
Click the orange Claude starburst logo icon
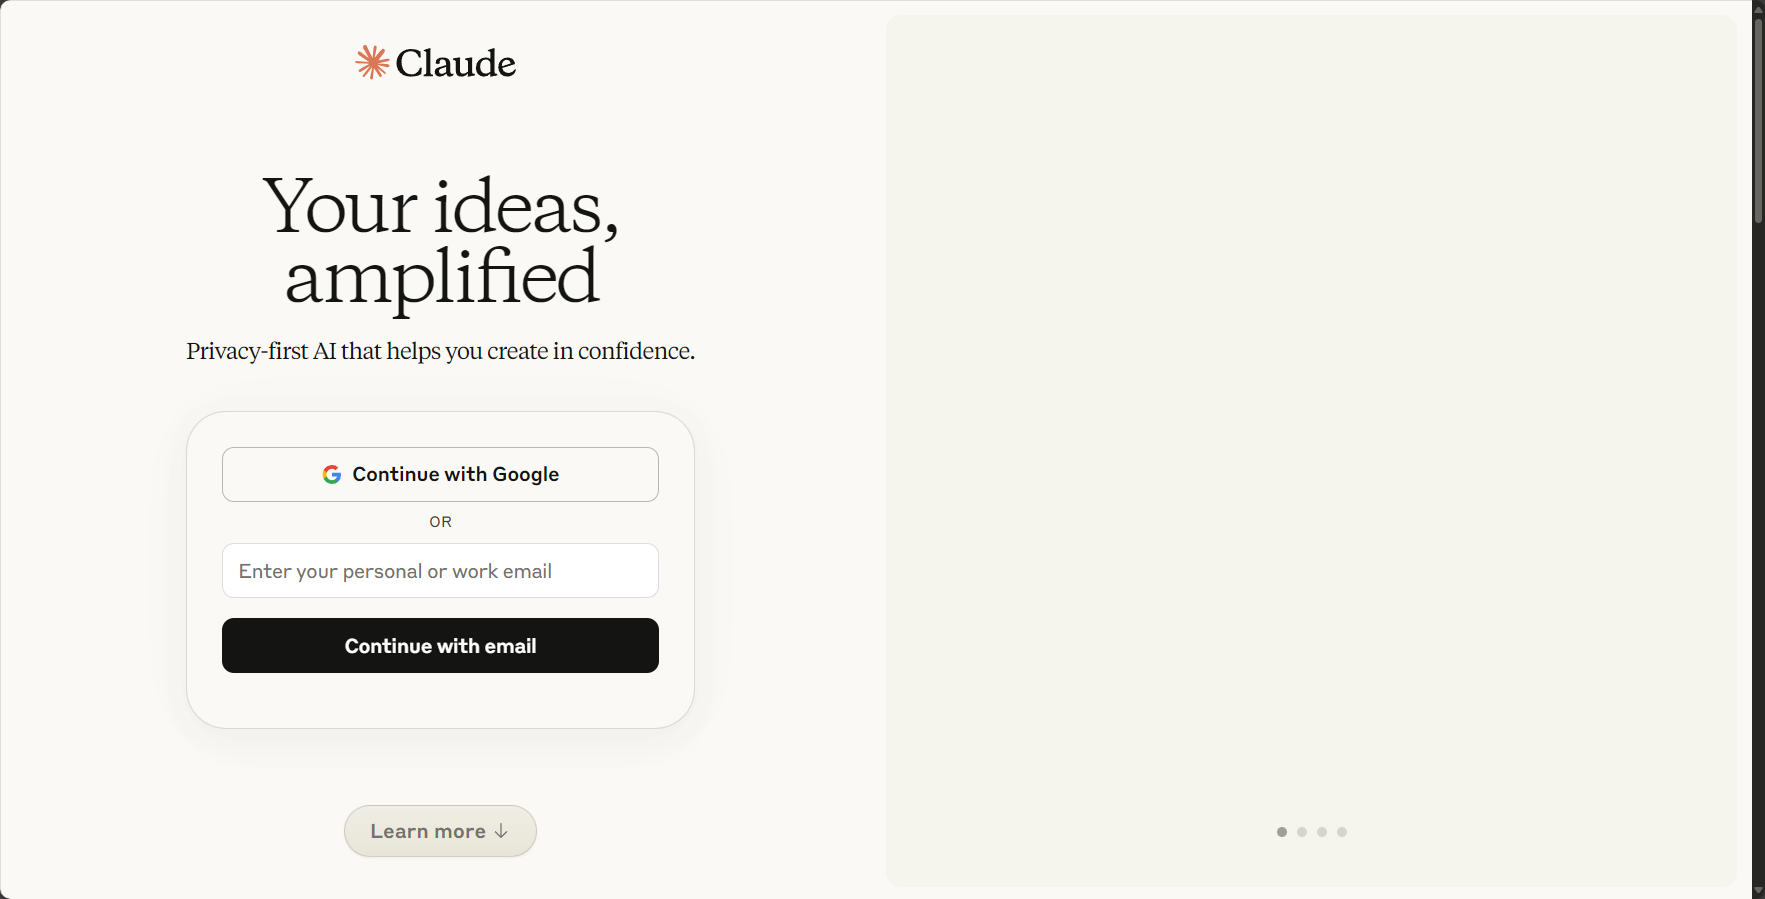tap(372, 63)
